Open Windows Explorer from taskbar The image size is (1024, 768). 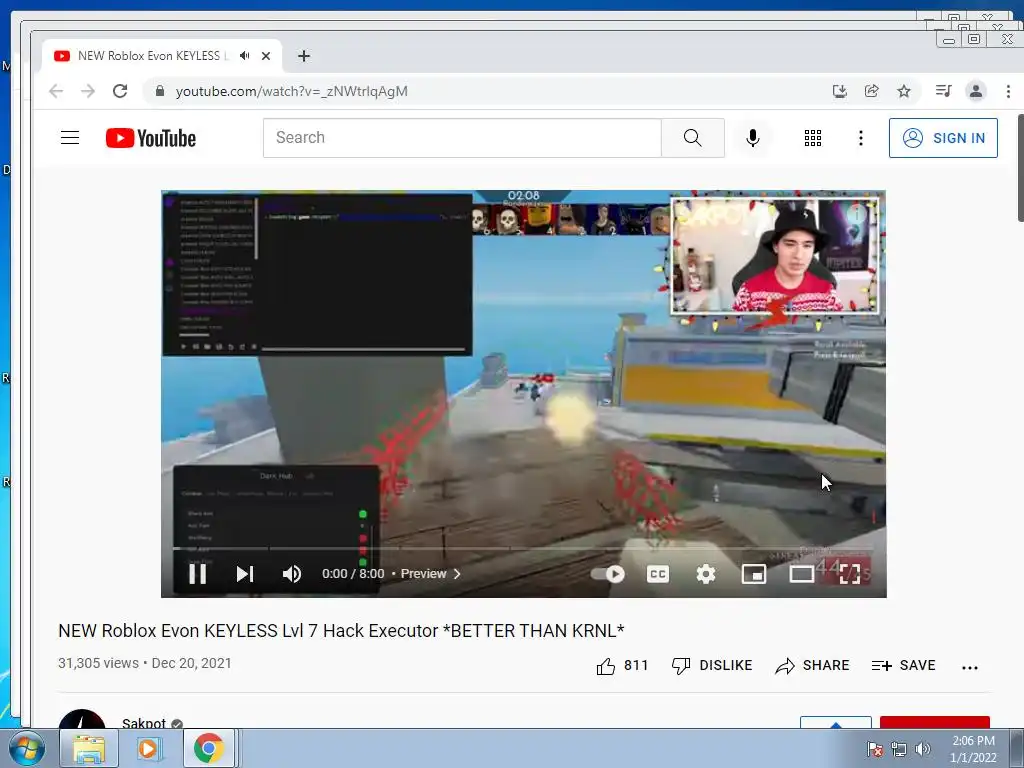tap(89, 748)
